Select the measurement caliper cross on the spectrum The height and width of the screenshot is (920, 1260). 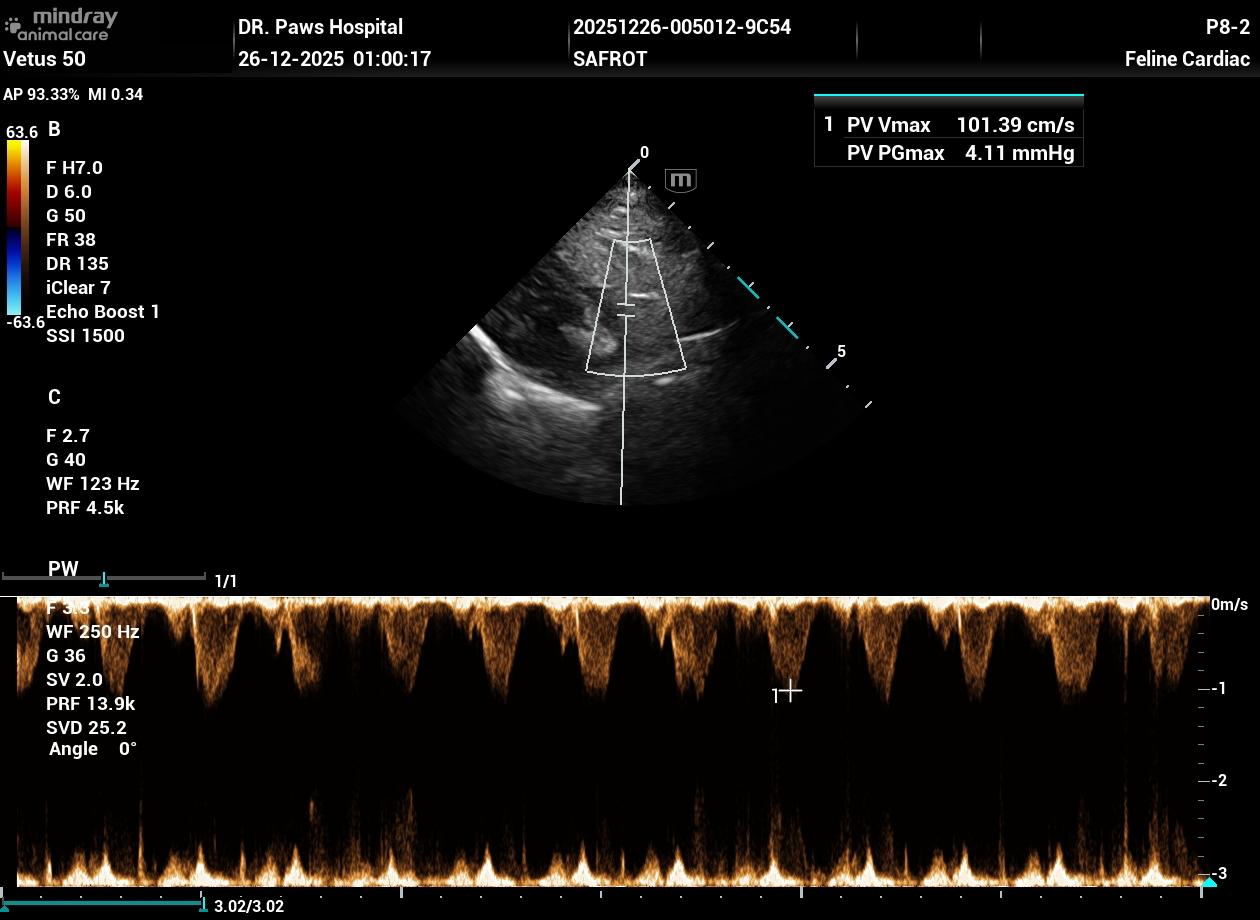pyautogui.click(x=790, y=691)
